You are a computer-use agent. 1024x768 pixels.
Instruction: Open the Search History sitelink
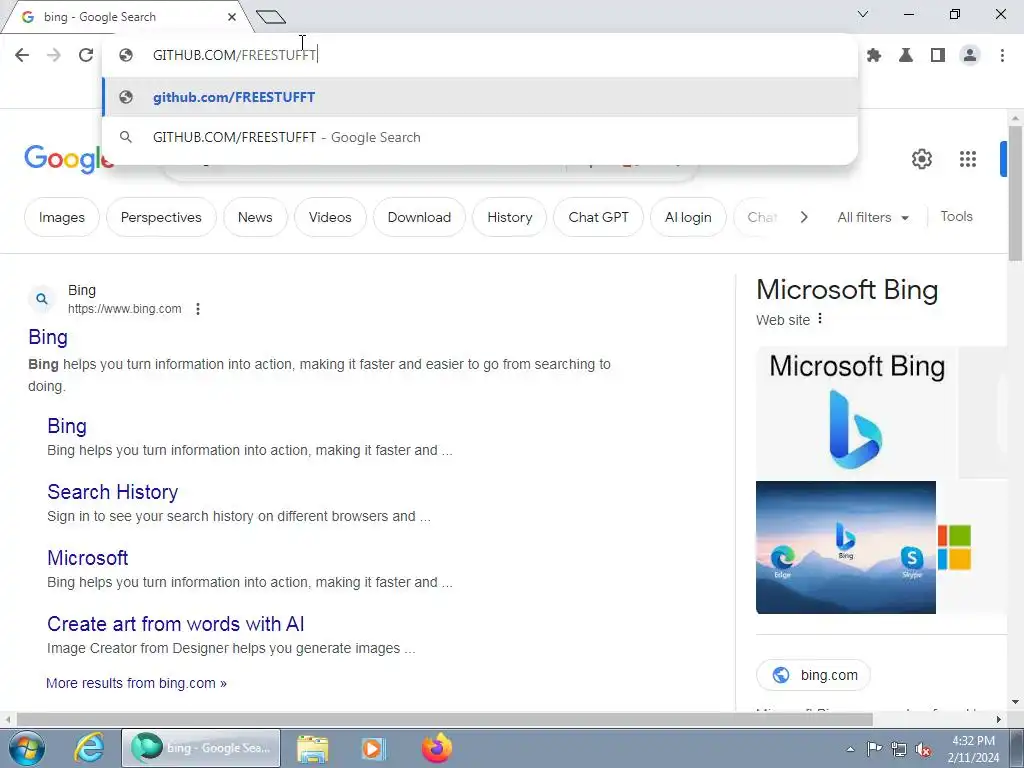click(112, 492)
